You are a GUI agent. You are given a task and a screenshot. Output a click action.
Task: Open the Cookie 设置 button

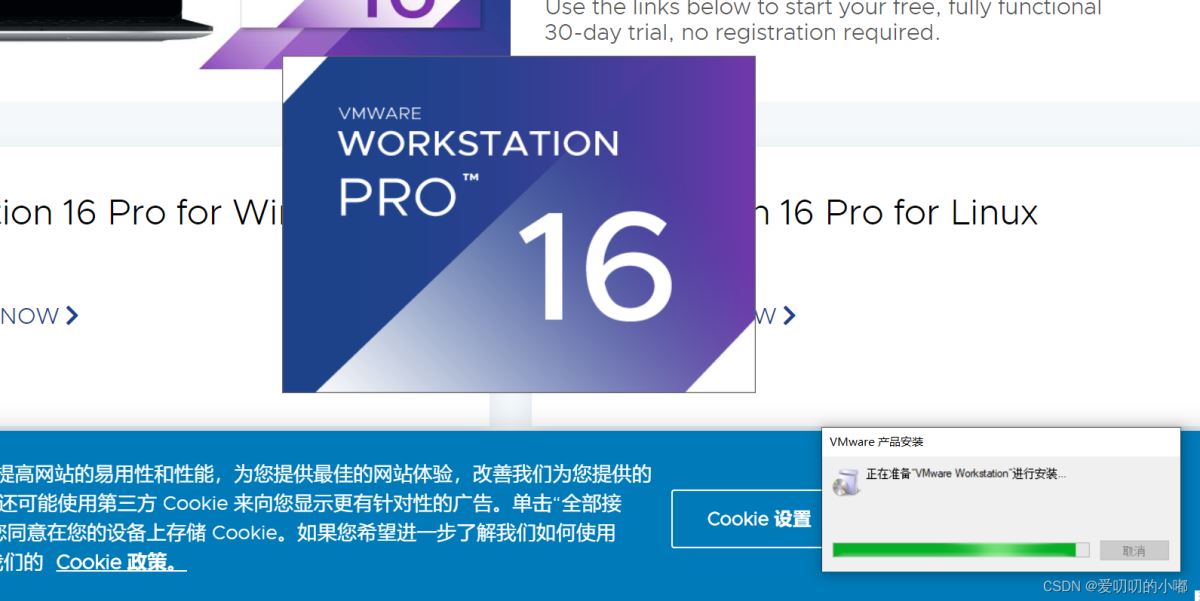pyautogui.click(x=758, y=519)
